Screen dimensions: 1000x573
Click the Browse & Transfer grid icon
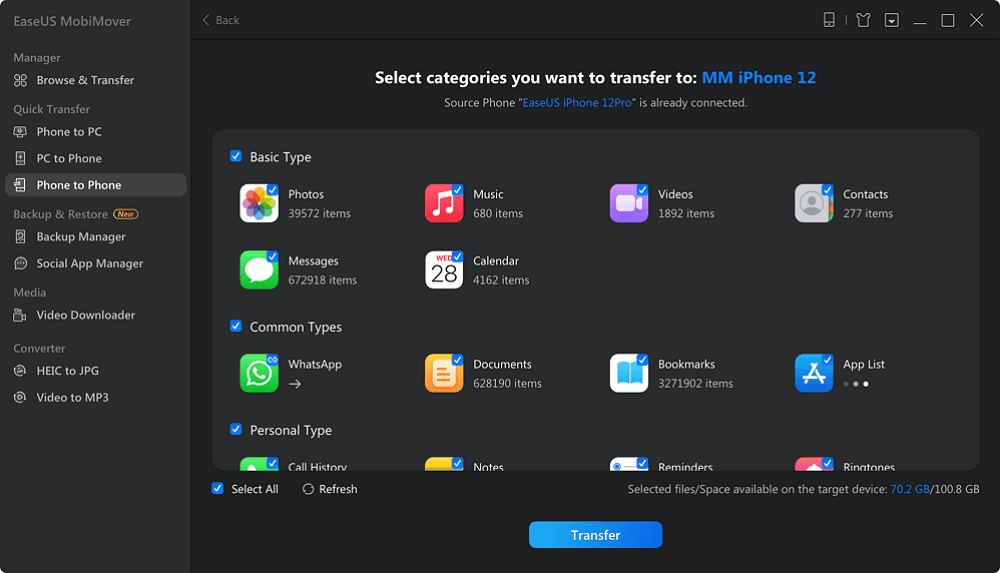20,80
